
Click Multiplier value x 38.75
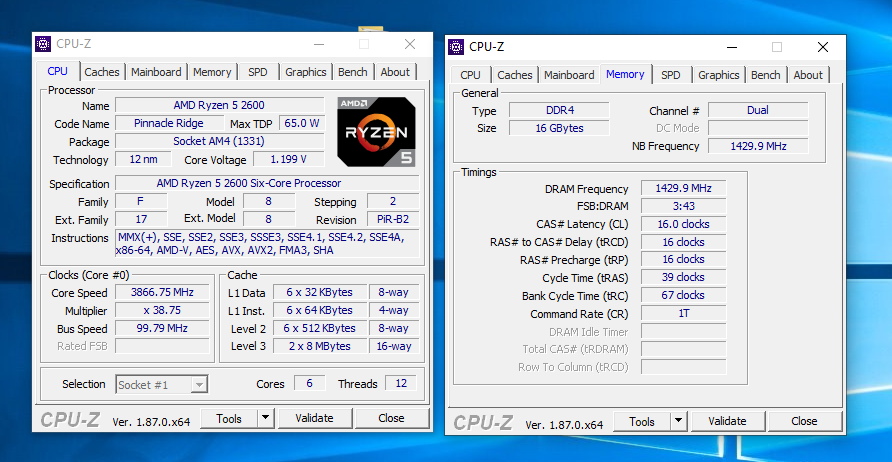pyautogui.click(x=162, y=310)
